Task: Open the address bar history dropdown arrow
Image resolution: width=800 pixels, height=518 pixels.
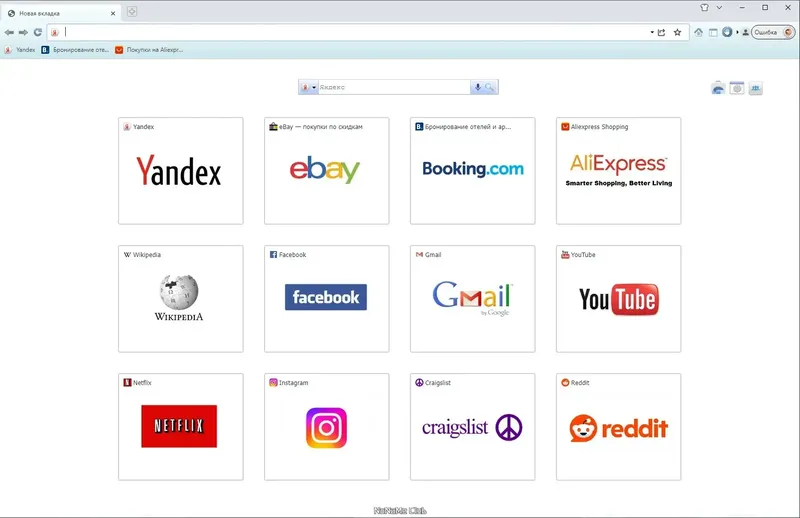Action: 652,32
